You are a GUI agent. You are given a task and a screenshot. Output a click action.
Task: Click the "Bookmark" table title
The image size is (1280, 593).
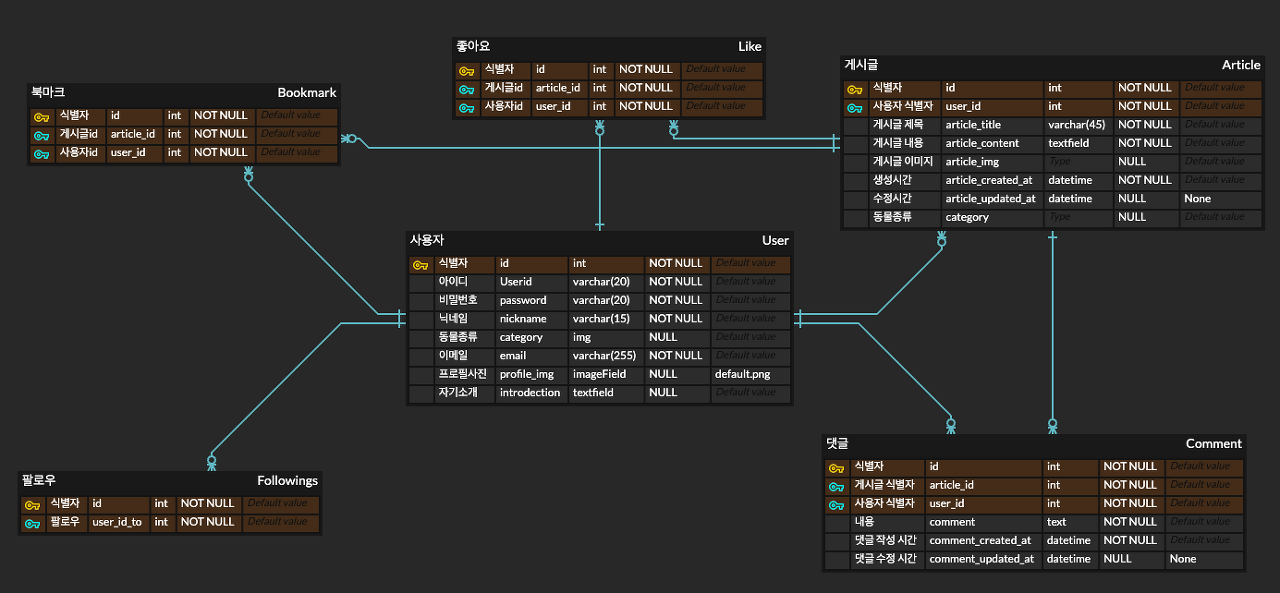(307, 92)
